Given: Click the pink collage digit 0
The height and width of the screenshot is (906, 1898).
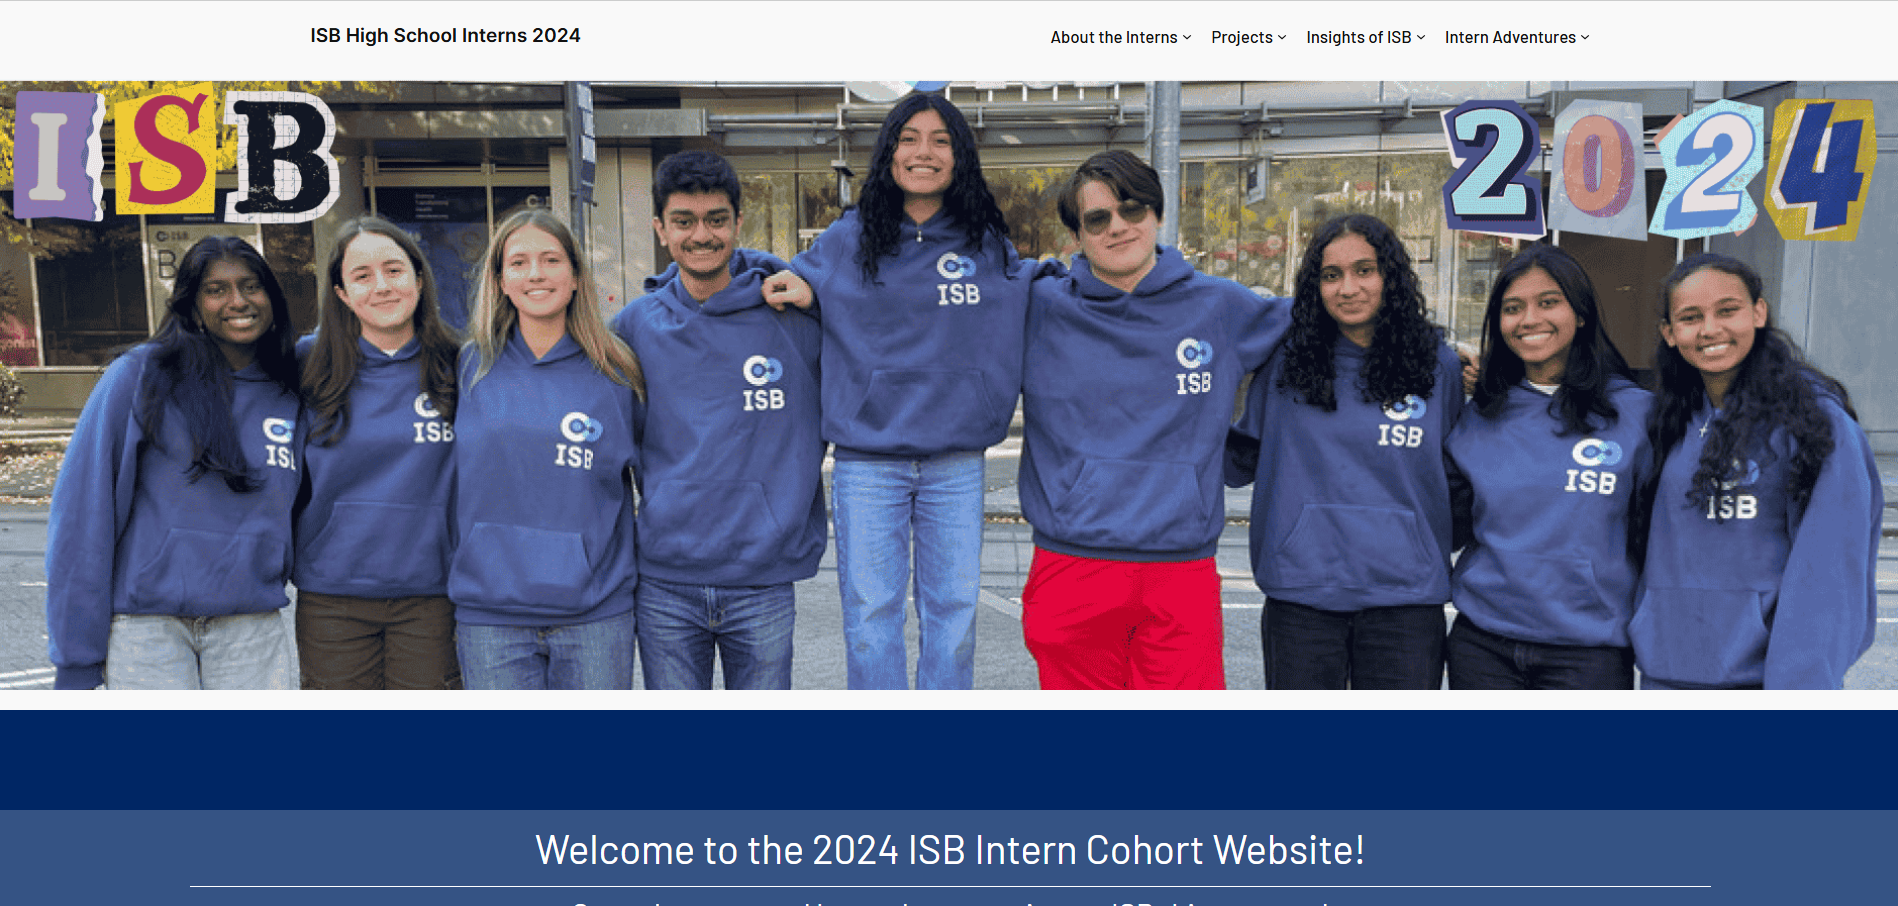Looking at the screenshot, I should click(1598, 167).
